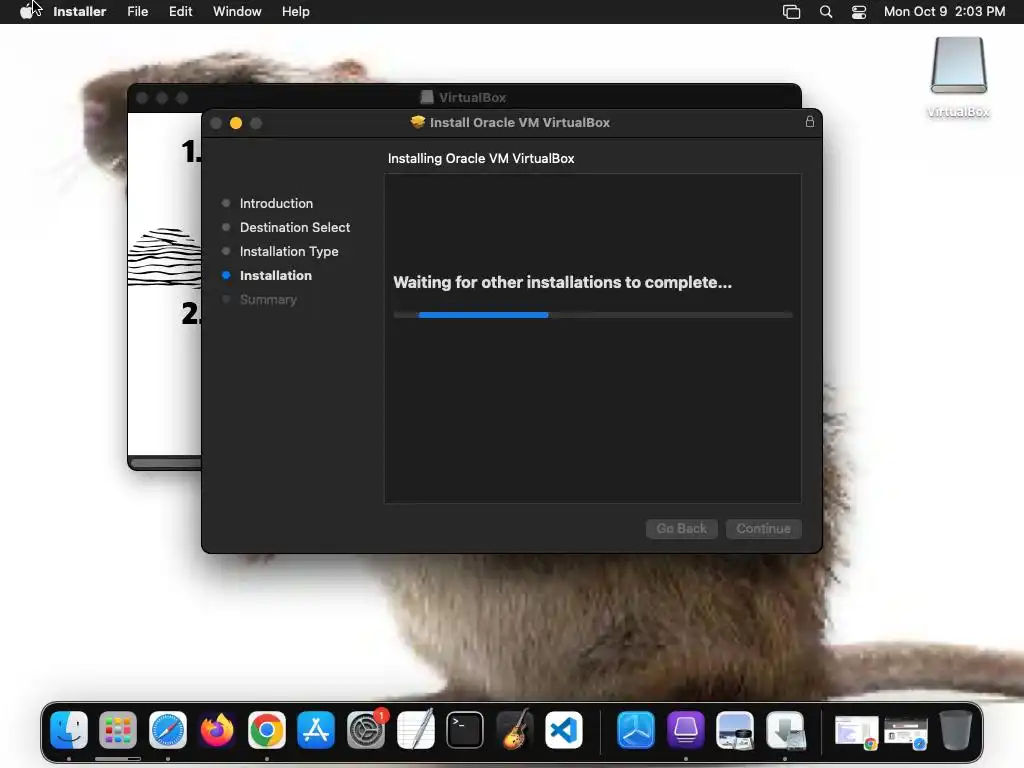The width and height of the screenshot is (1024, 768).
Task: Click the Waiting for other installations message
Action: (562, 282)
